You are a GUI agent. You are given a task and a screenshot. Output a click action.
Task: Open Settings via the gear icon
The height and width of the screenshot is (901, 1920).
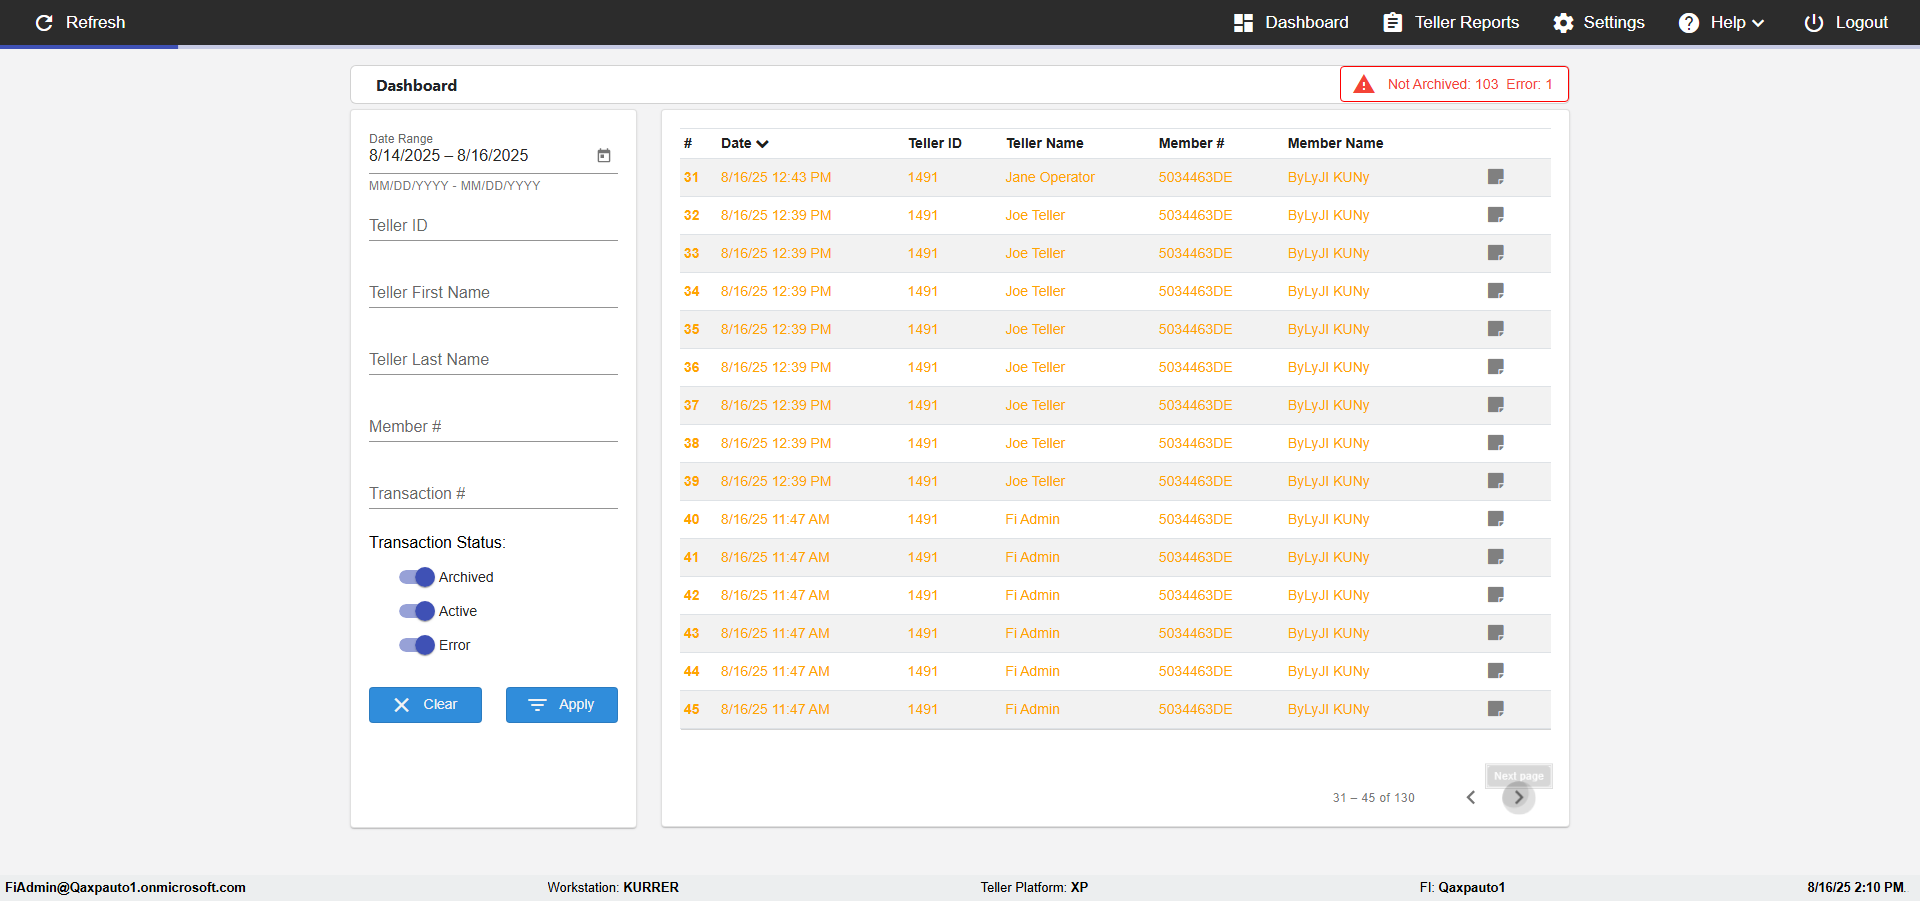1563,22
